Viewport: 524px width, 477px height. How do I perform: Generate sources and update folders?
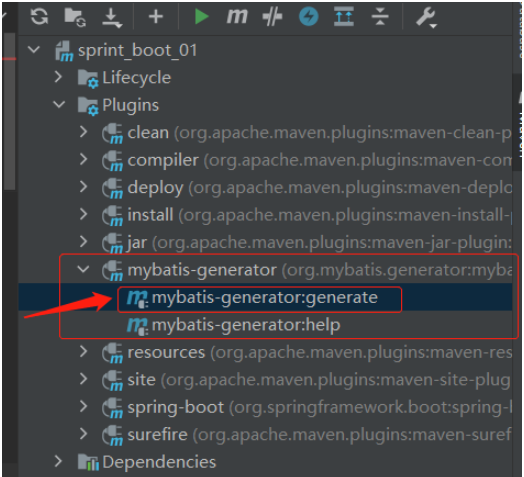(x=75, y=17)
